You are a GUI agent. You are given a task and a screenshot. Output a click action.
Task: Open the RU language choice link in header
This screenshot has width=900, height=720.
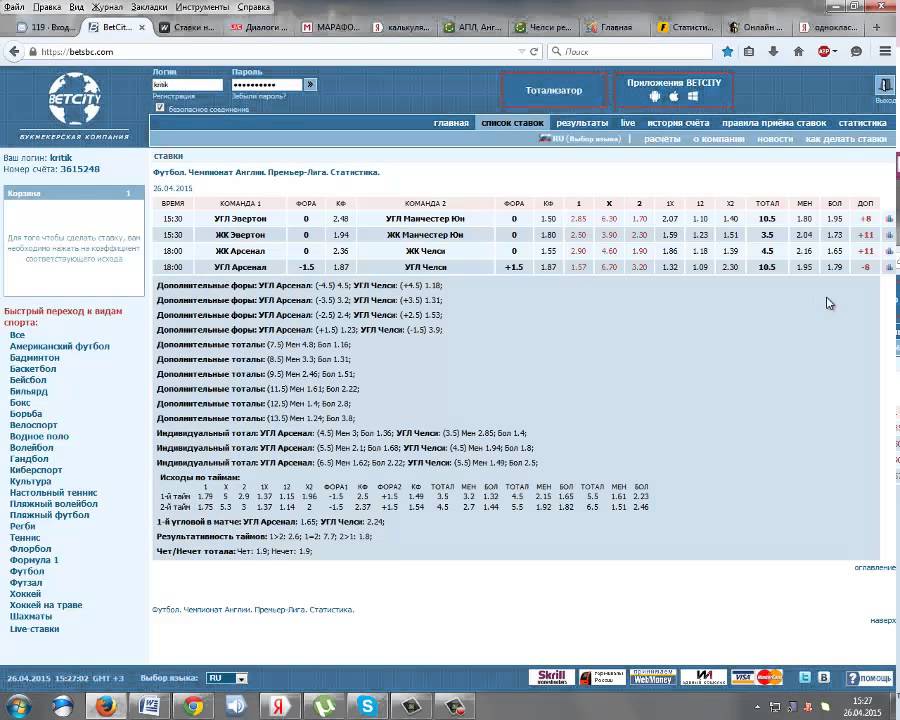(580, 139)
